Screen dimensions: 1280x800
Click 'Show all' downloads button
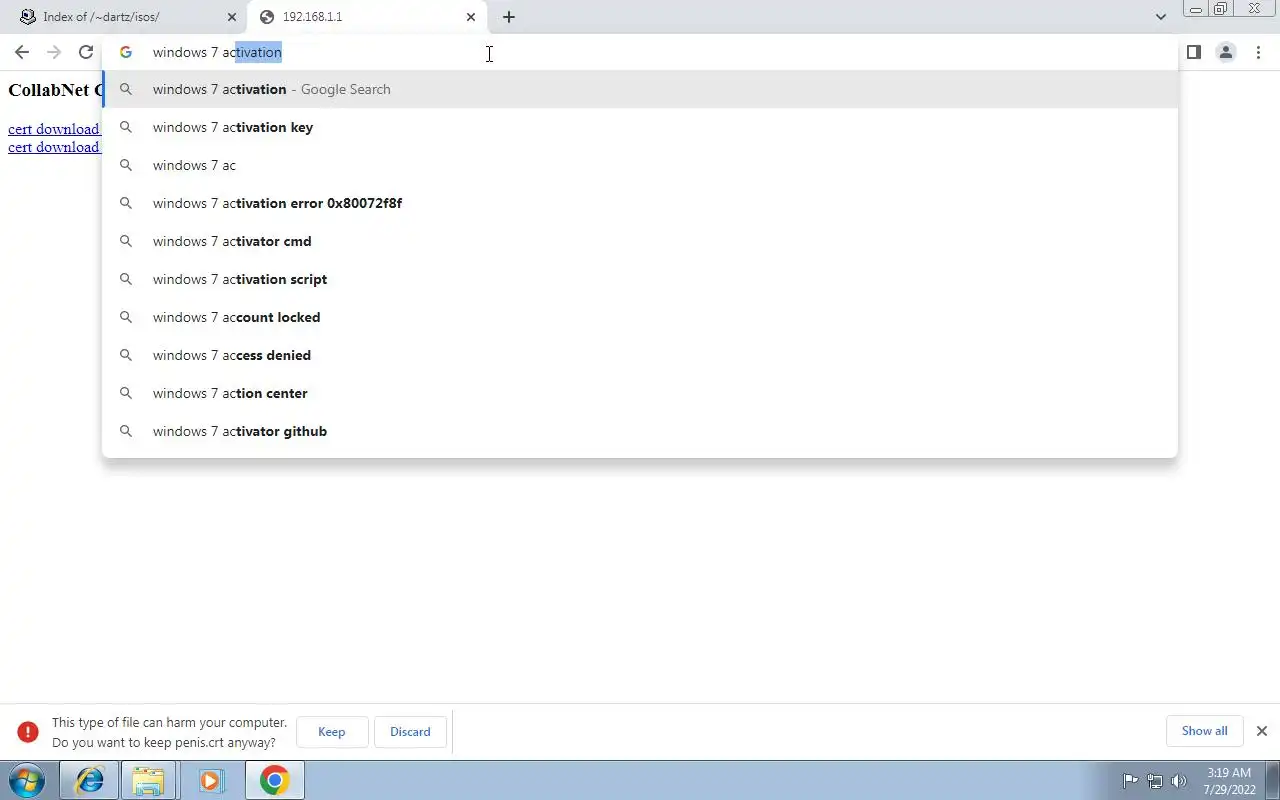click(x=1204, y=731)
